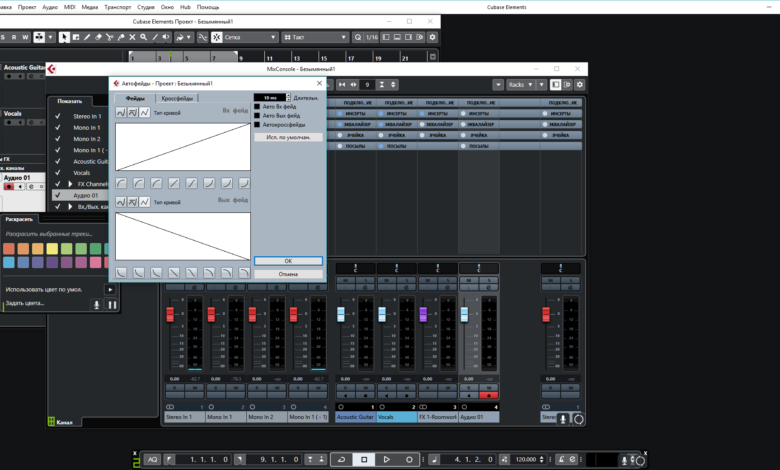Viewport: 780px width, 470px height.
Task: Open the Транспорт menu
Action: pos(118,6)
